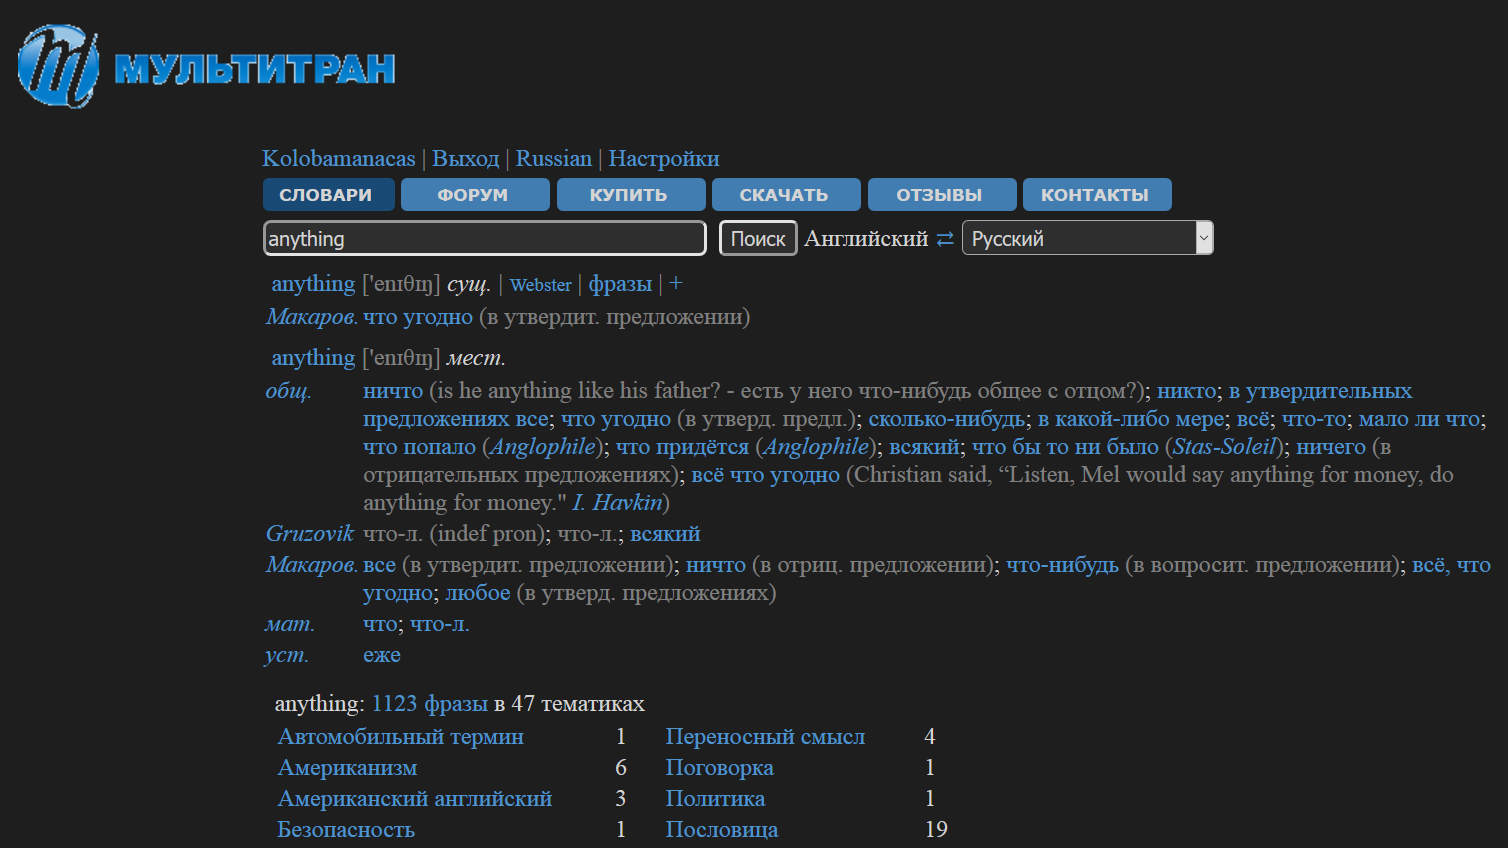Open the translation мало ли что
The width and height of the screenshot is (1508, 848).
[1419, 419]
